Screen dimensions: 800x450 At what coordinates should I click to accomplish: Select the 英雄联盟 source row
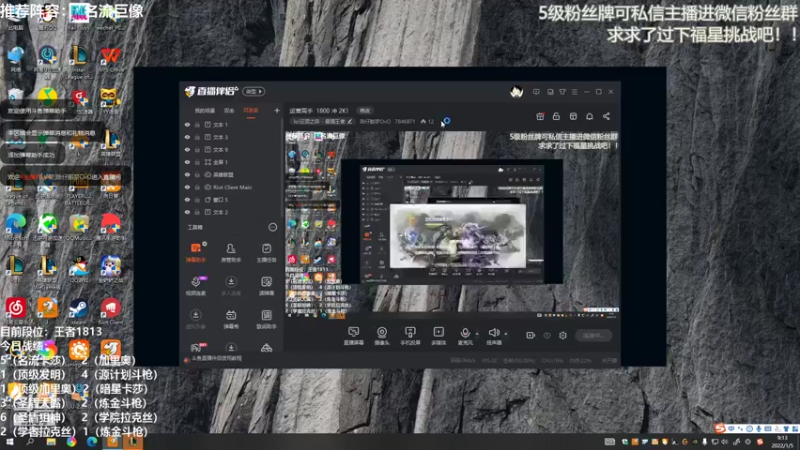(x=231, y=174)
